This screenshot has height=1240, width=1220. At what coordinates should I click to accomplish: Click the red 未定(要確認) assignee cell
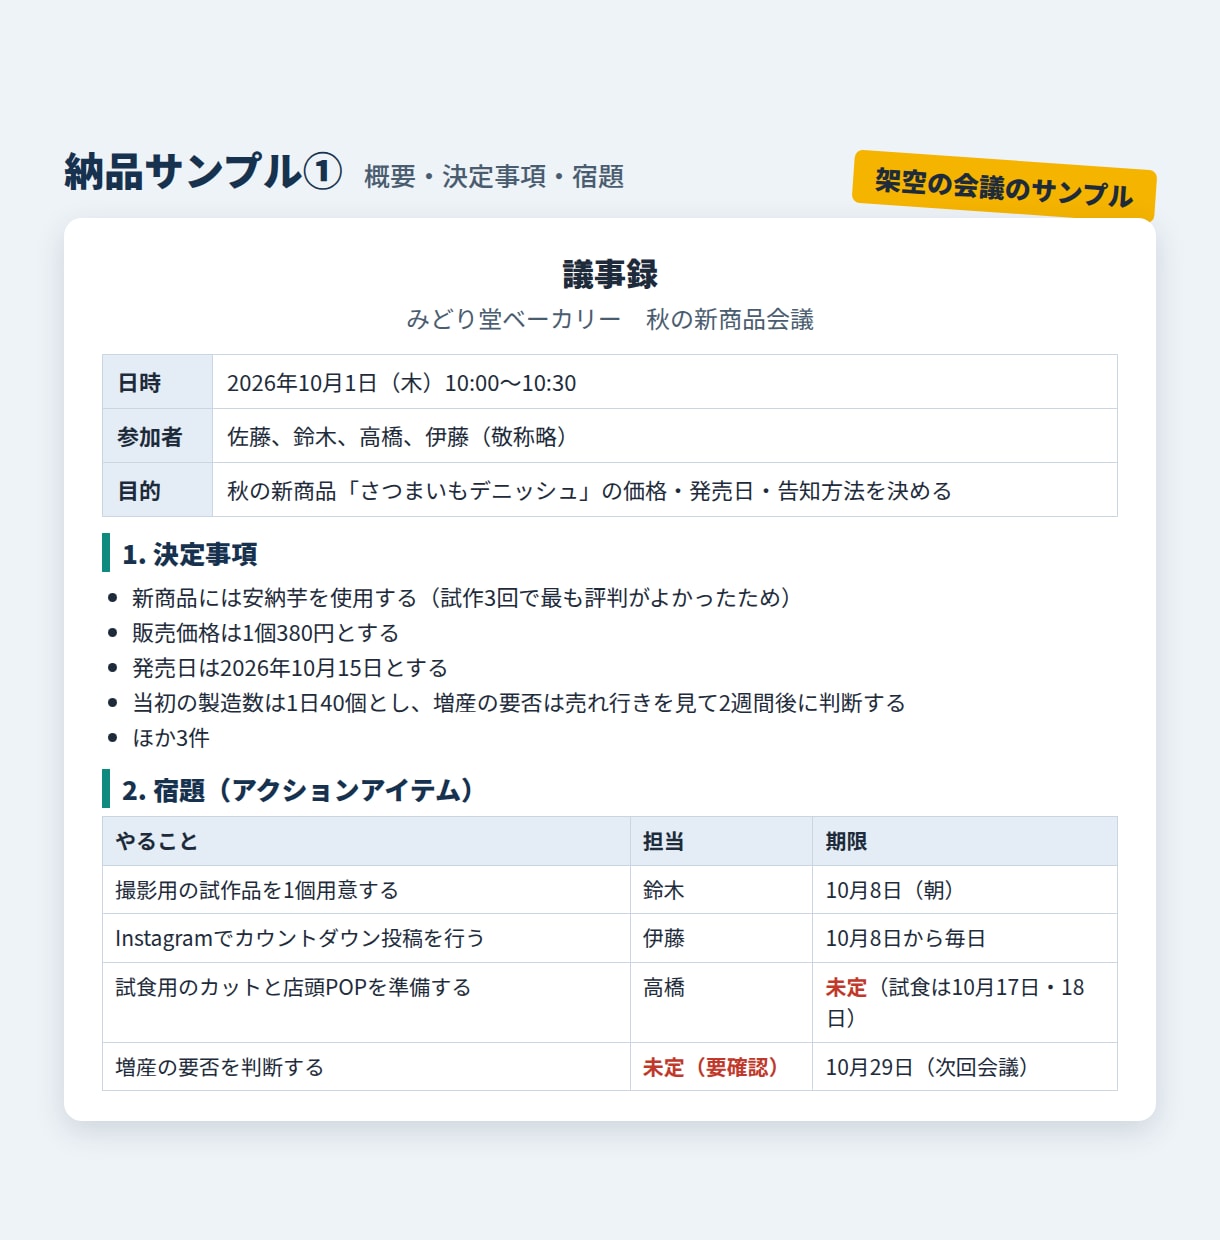[x=721, y=1067]
